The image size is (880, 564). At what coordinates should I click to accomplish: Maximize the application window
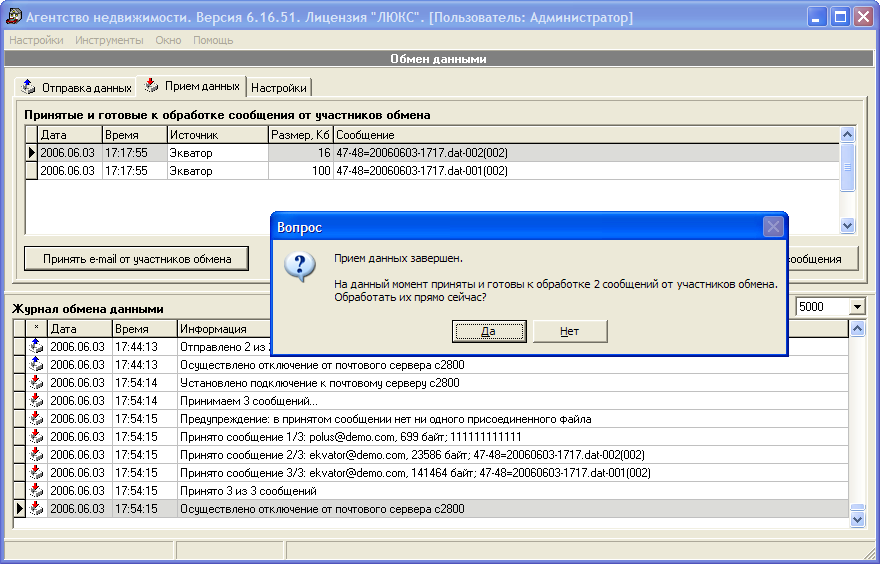(841, 17)
